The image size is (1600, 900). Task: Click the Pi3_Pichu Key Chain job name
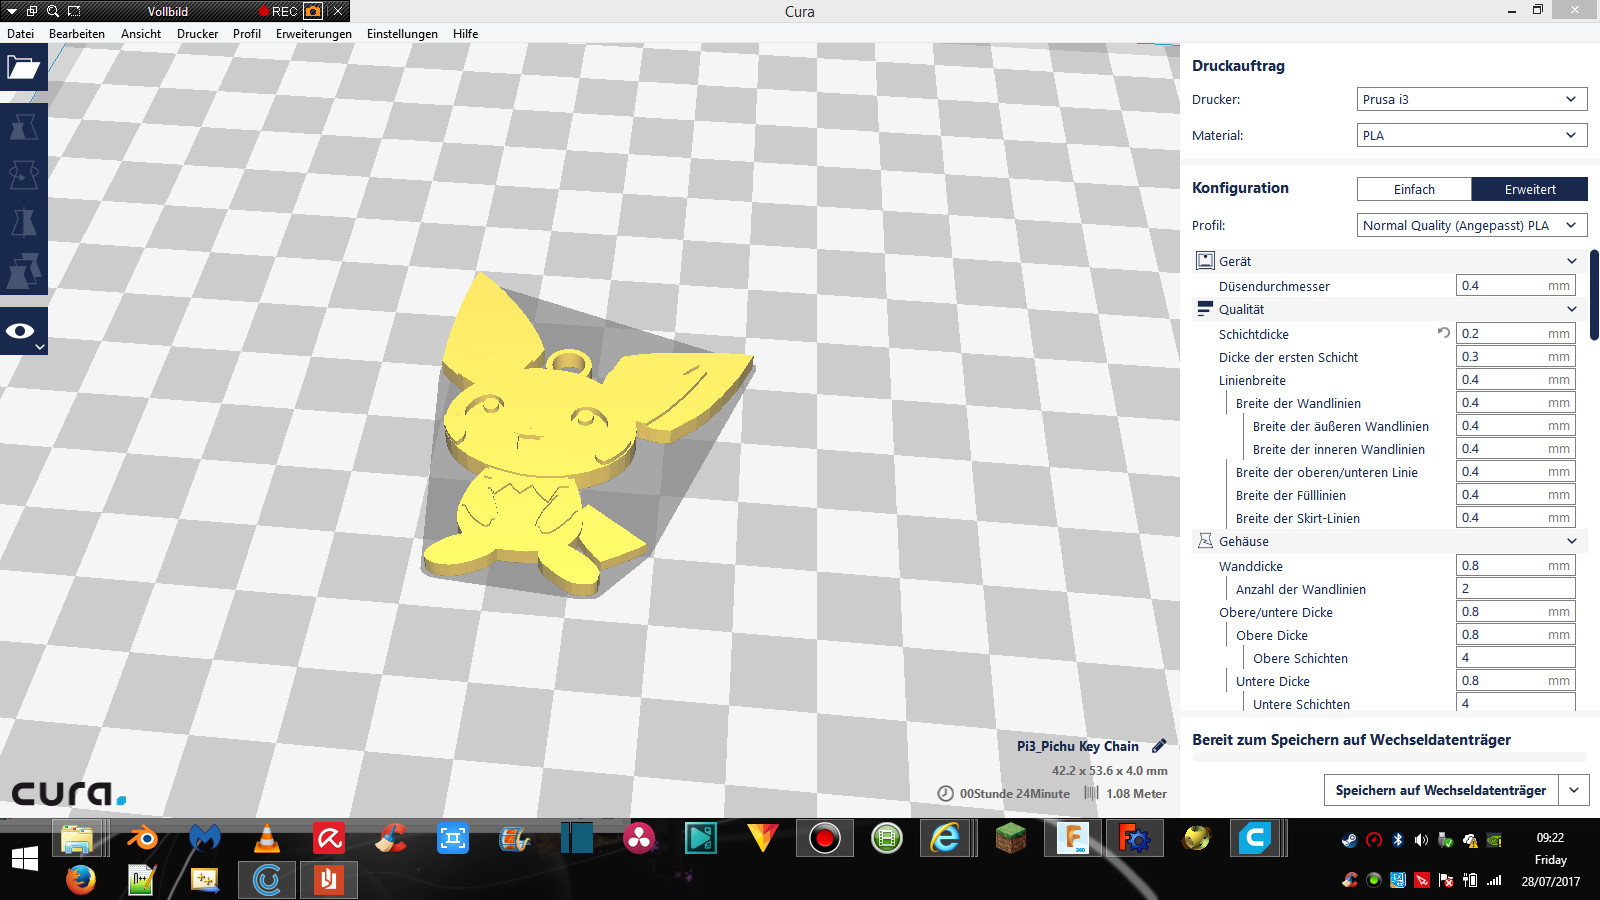1078,746
